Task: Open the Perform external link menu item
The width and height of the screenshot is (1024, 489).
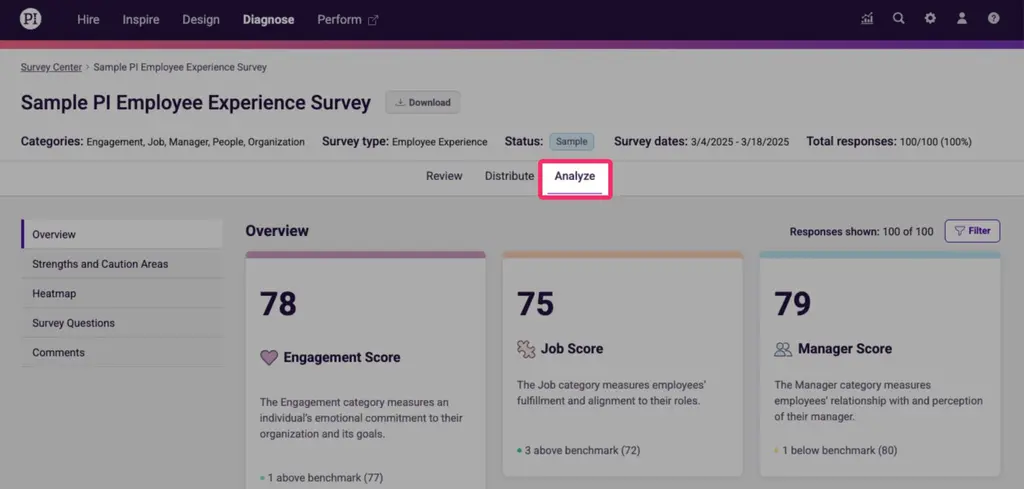Action: pyautogui.click(x=347, y=20)
